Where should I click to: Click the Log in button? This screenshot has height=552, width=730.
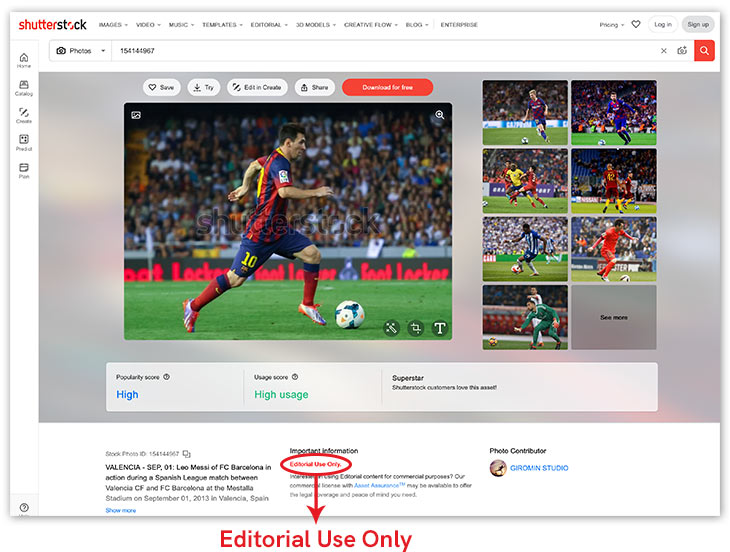coord(662,25)
